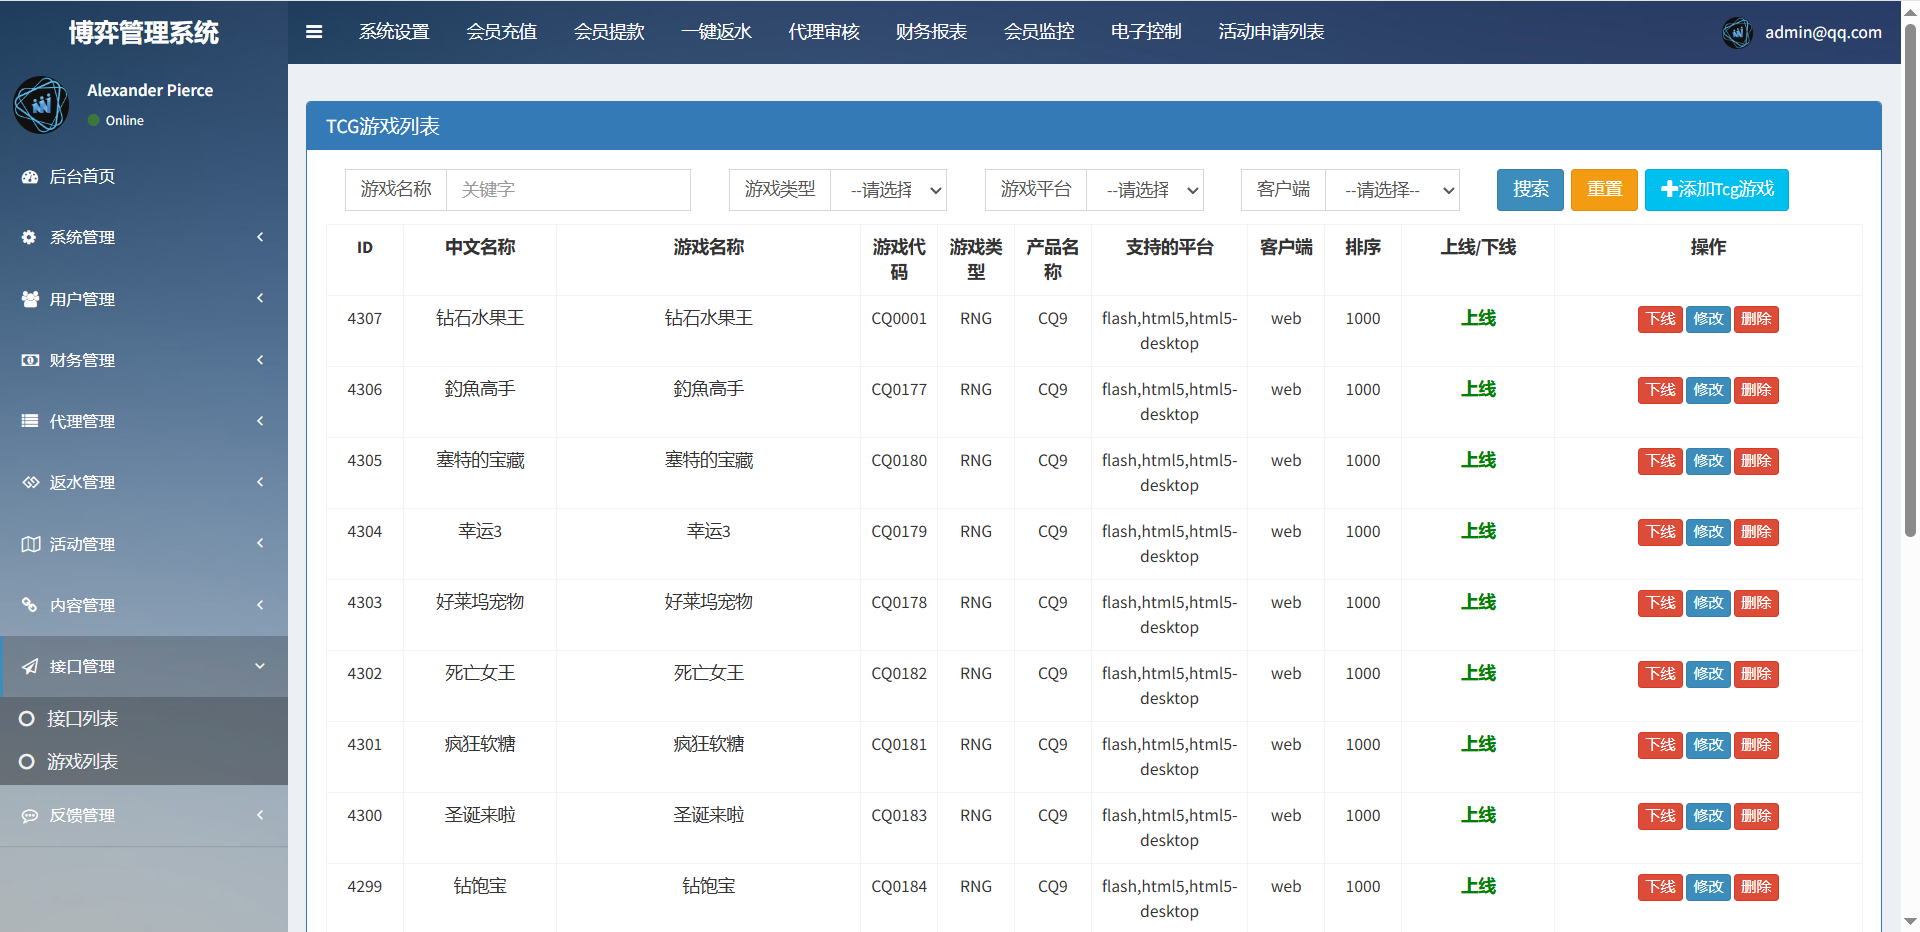
Task: Click the gear icon for 系统管理
Action: click(x=29, y=238)
